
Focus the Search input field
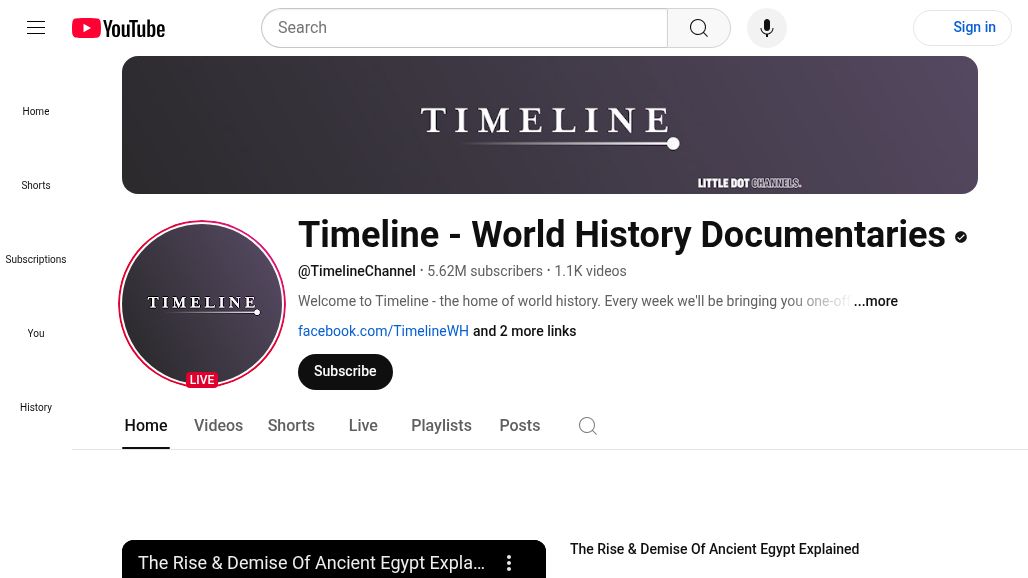tap(465, 28)
